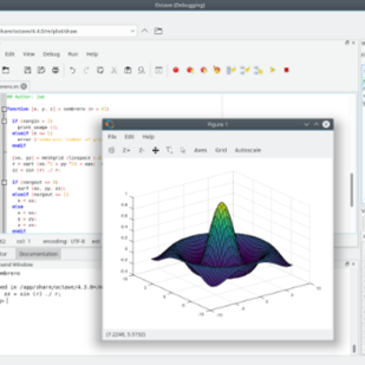
Task: Click the debugger Step icon
Action: (x=231, y=70)
